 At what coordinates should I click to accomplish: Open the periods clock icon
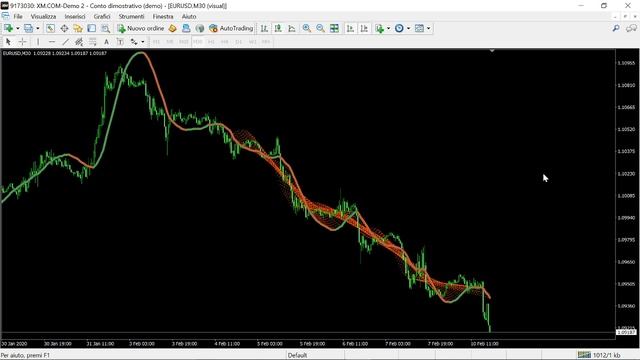[x=399, y=28]
